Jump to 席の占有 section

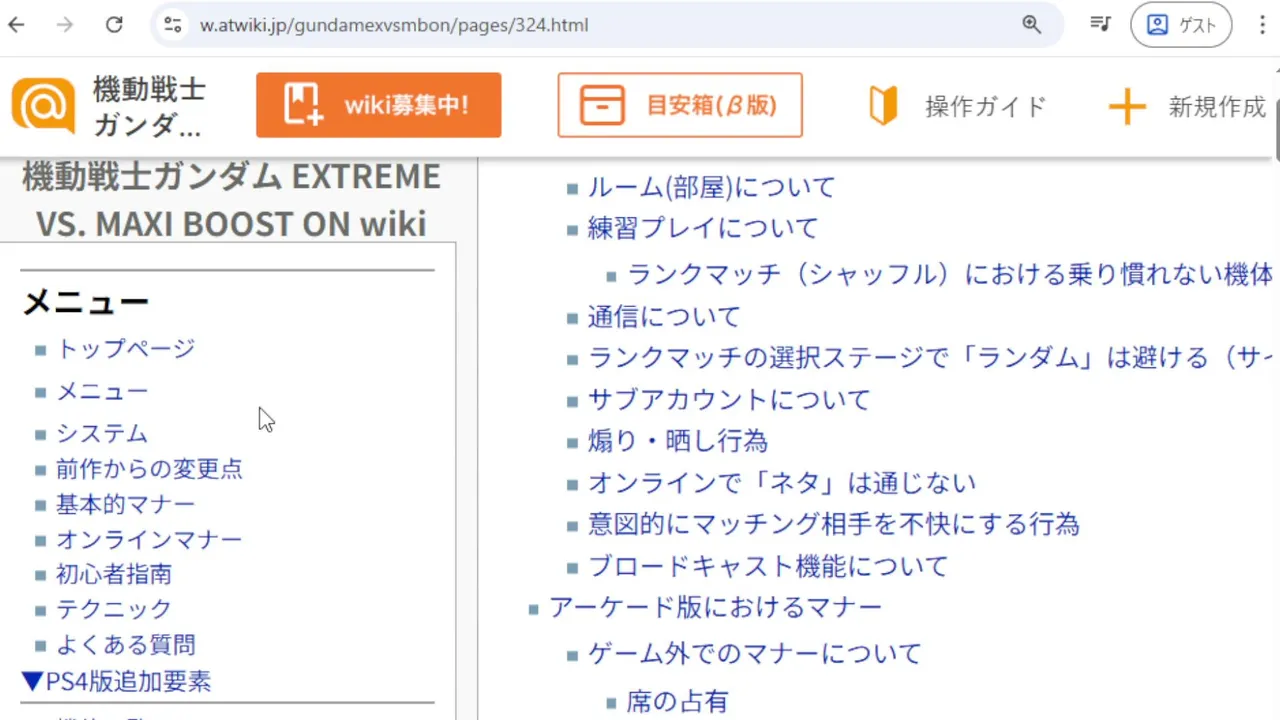coord(678,701)
